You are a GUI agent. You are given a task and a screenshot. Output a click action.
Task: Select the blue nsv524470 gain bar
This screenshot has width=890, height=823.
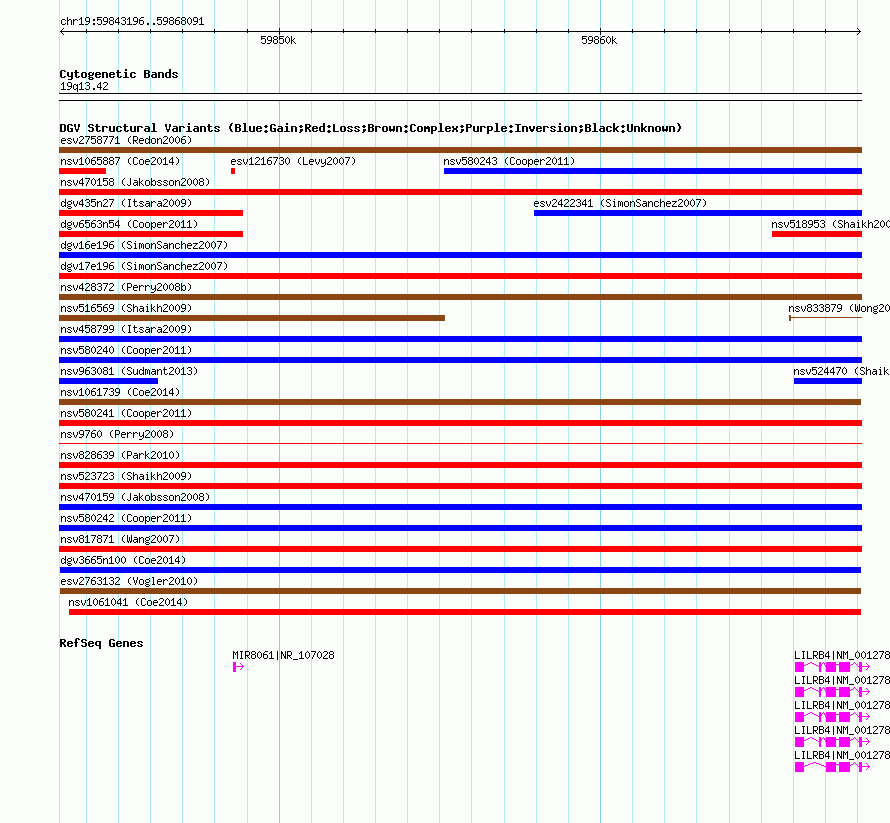(828, 381)
